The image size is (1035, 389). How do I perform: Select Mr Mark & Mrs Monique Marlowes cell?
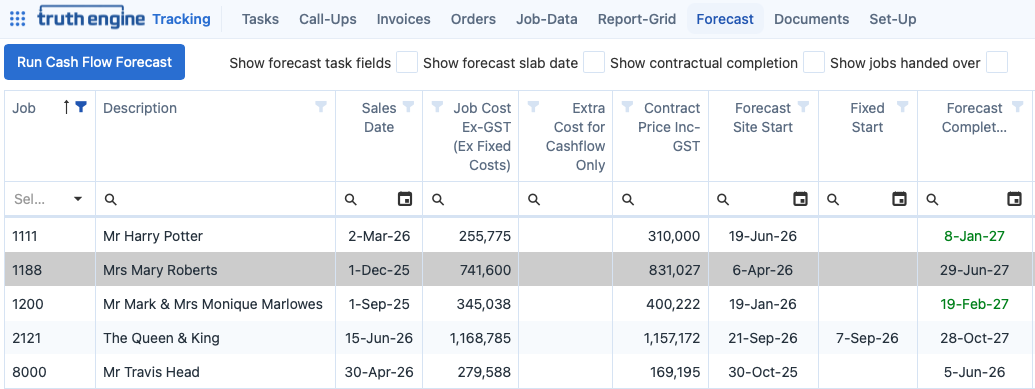pyautogui.click(x=215, y=304)
